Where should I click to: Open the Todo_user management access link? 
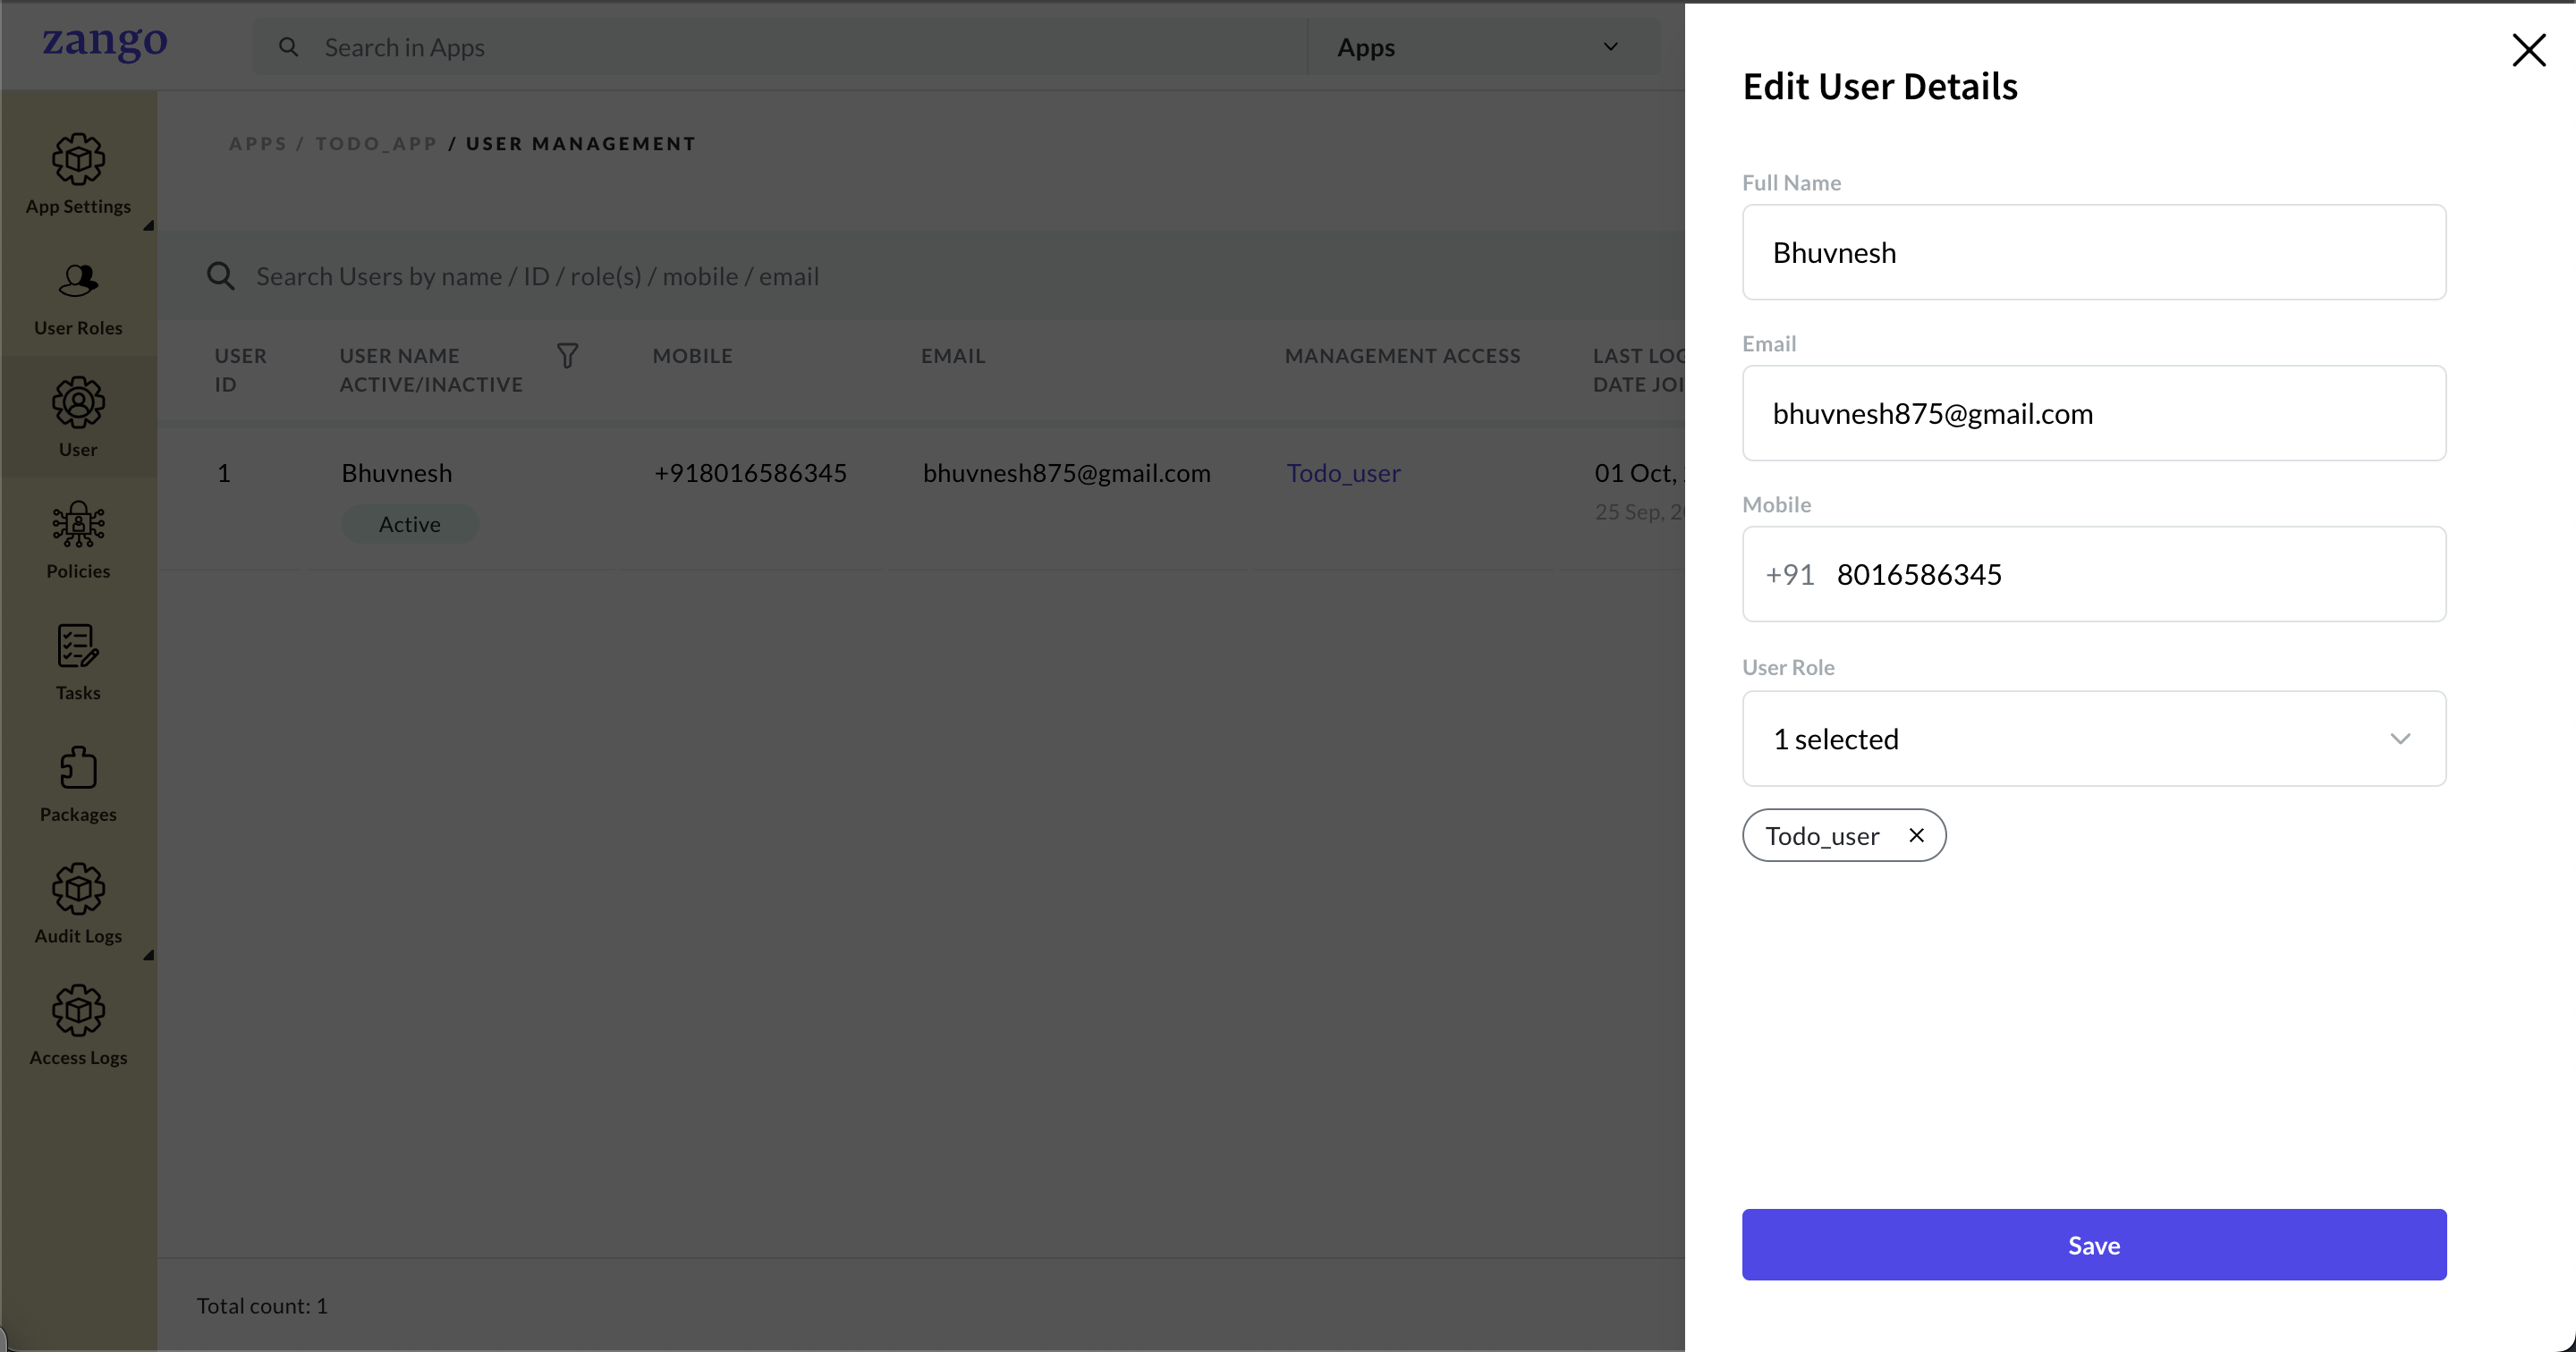pyautogui.click(x=1343, y=473)
